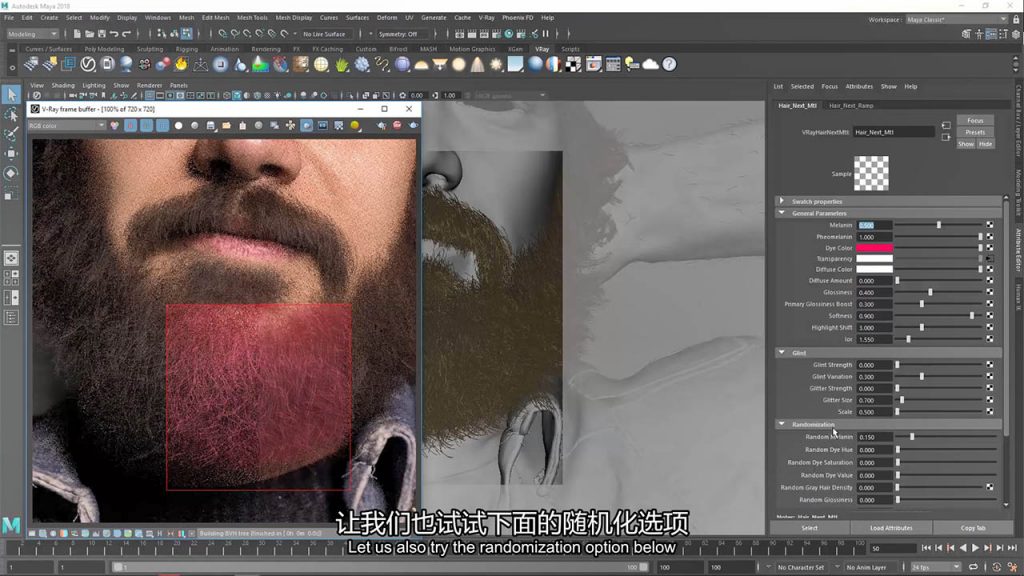This screenshot has height=576, width=1024.
Task: Click the V-Ray fur grass shelf icon
Action: (x=342, y=64)
